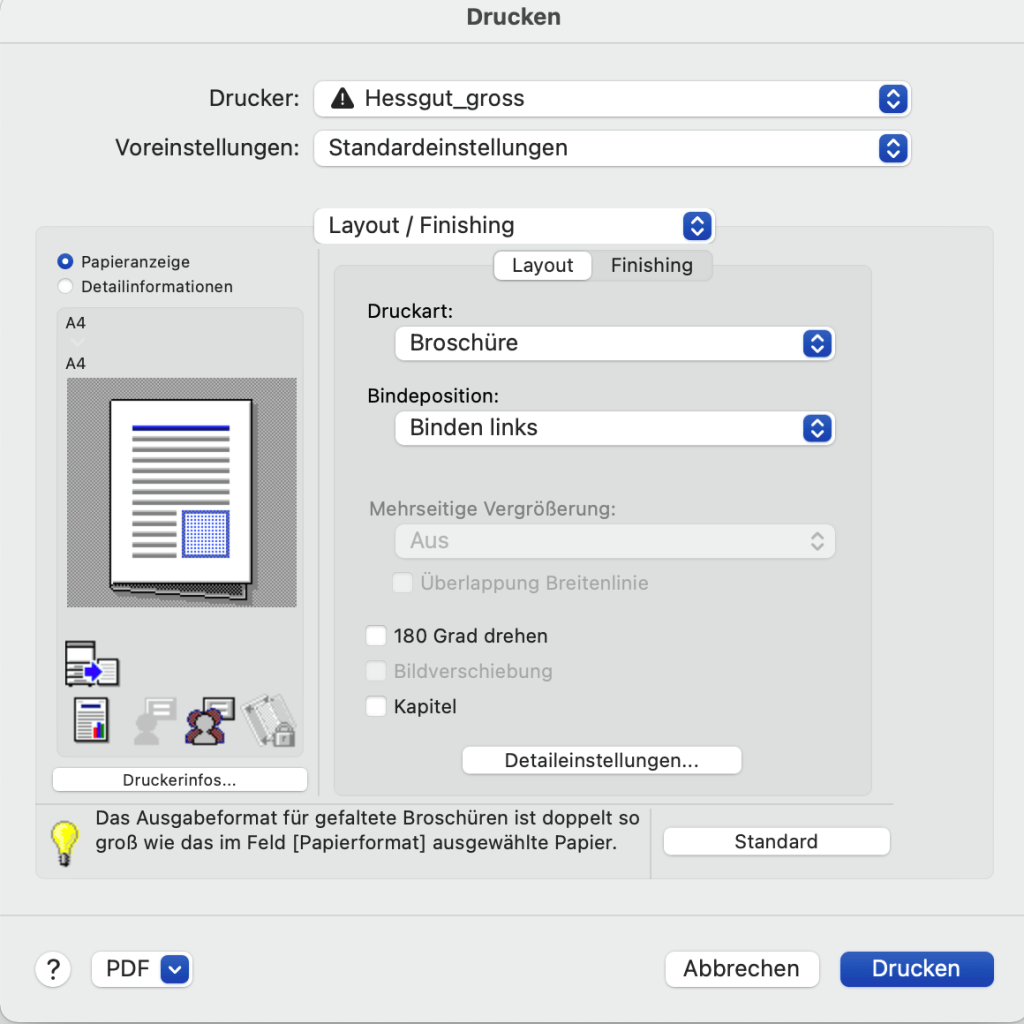Screen dimensions: 1024x1024
Task: Expand the Bindeposition dropdown
Action: click(x=614, y=428)
